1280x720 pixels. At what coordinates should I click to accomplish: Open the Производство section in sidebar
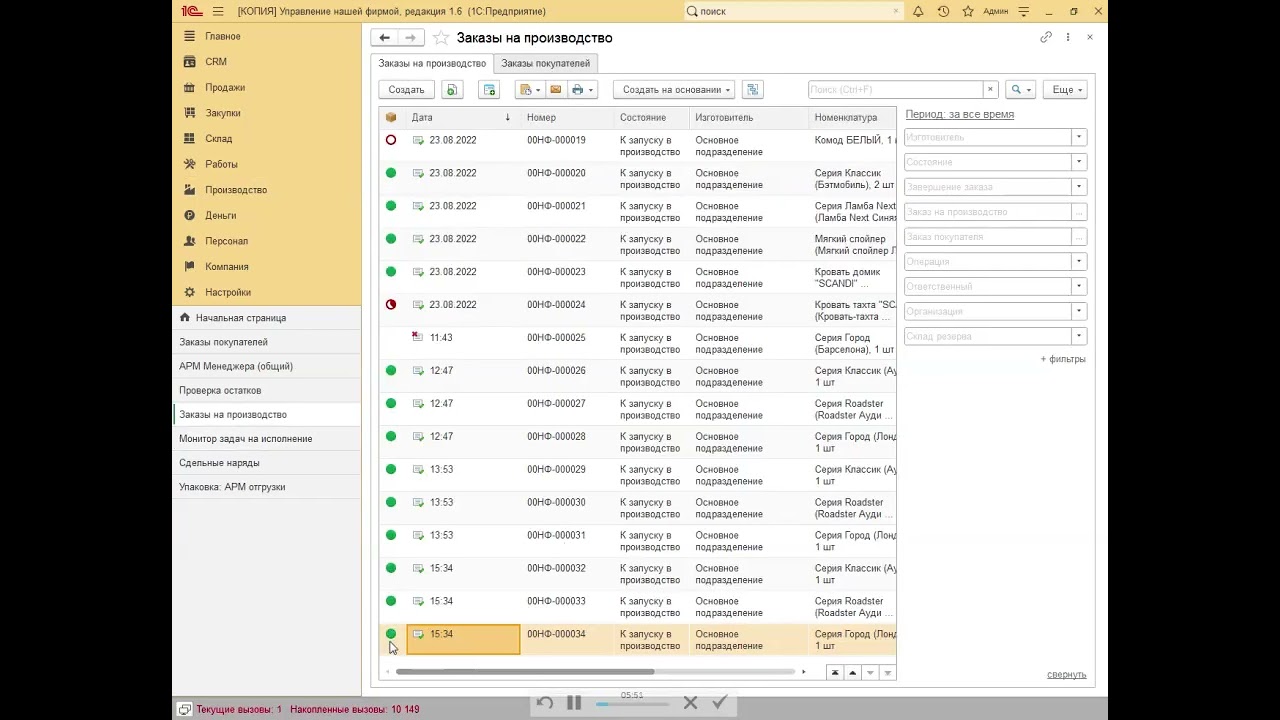[236, 190]
